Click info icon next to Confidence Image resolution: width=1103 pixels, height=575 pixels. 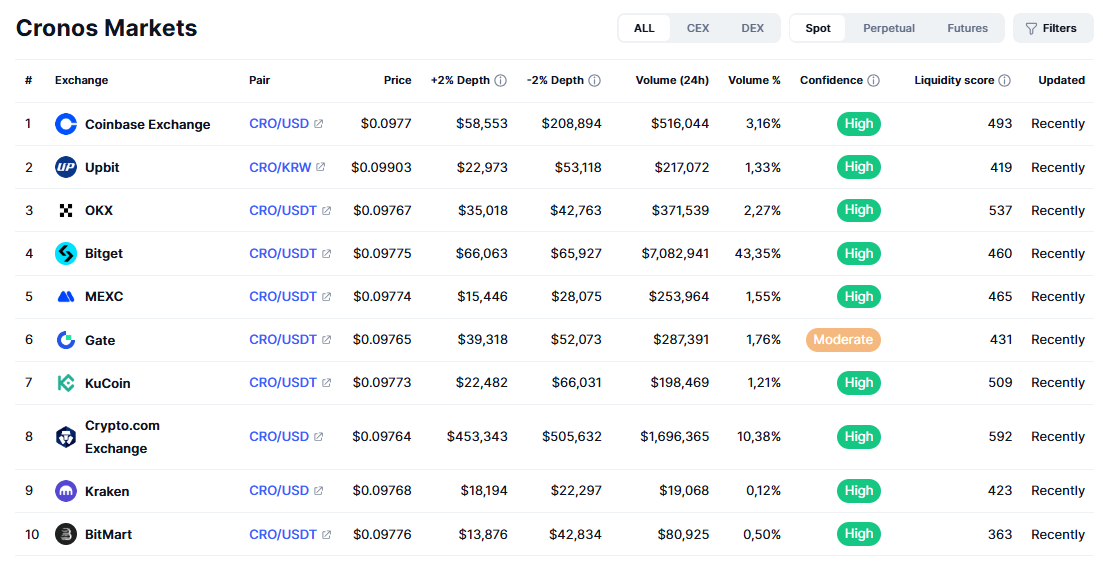click(x=874, y=80)
